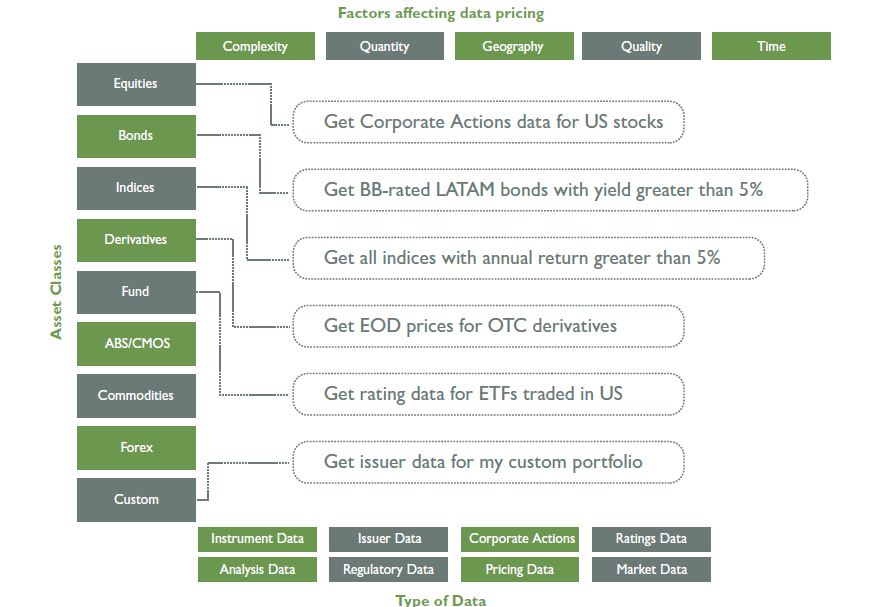Click the Custom asset class box
Viewport: 874px width, 607px height.
coord(136,500)
